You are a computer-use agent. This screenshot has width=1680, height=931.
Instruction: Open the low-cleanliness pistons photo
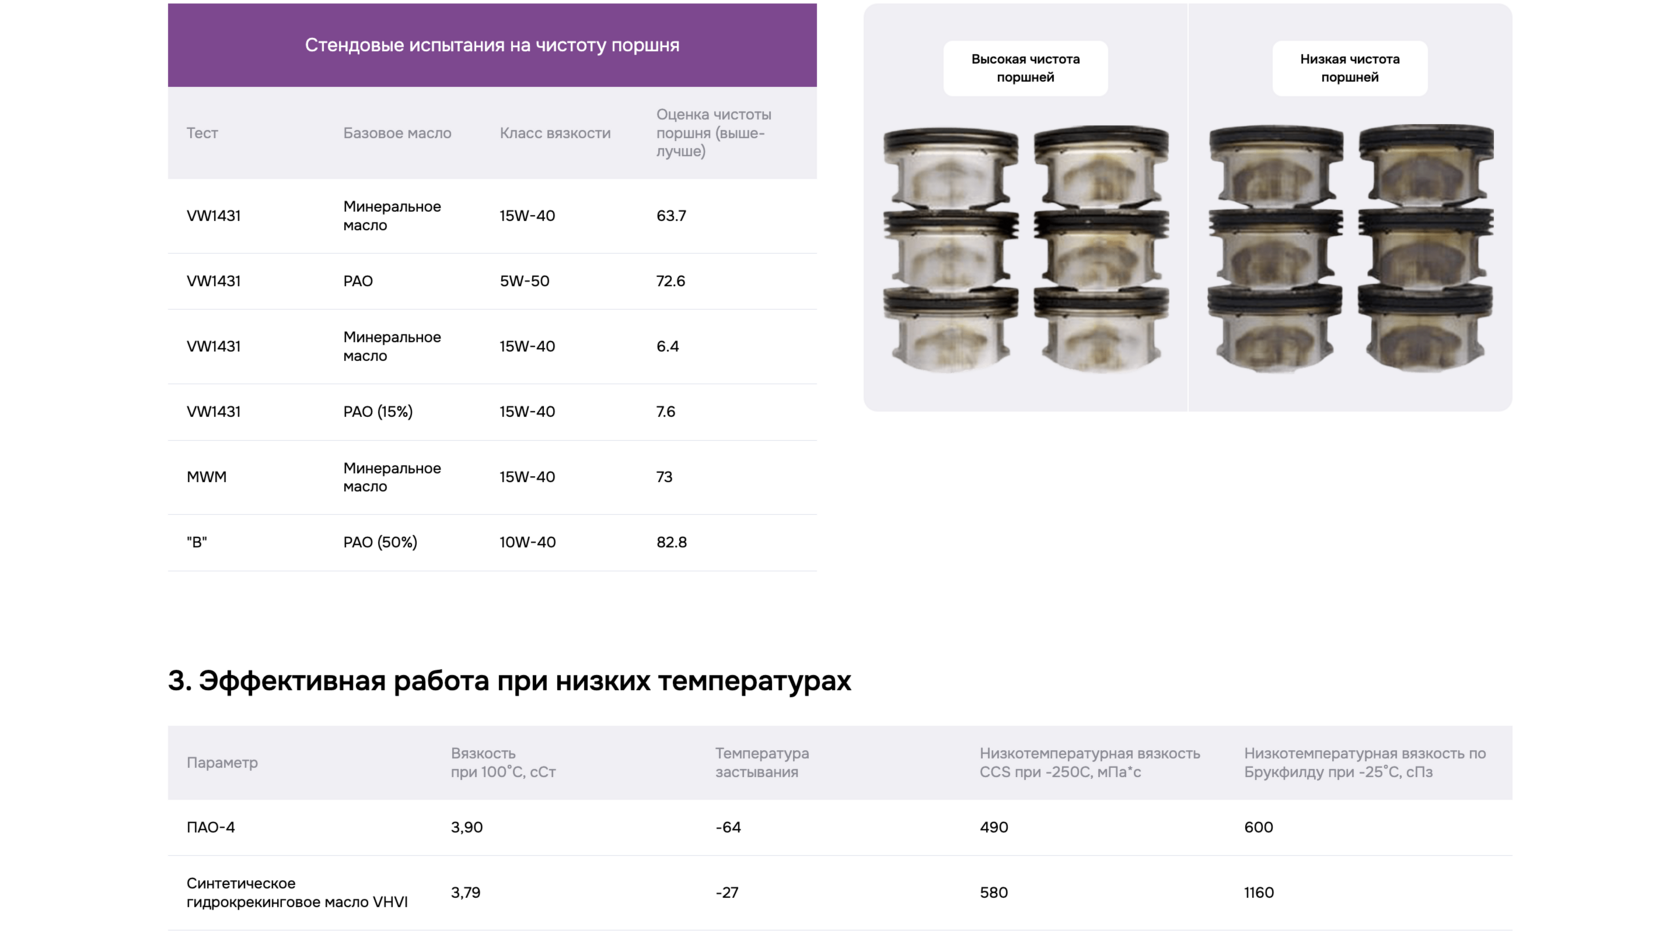1350,249
